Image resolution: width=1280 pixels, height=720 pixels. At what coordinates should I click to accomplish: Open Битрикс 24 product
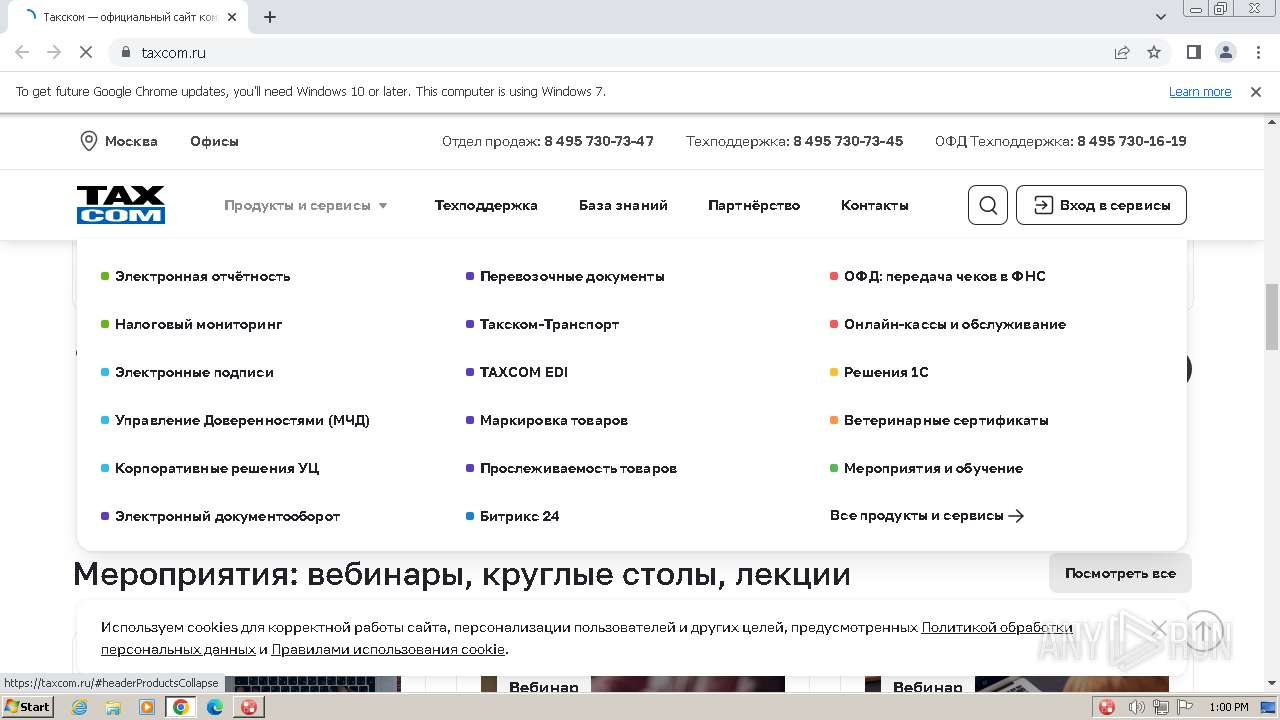519,516
